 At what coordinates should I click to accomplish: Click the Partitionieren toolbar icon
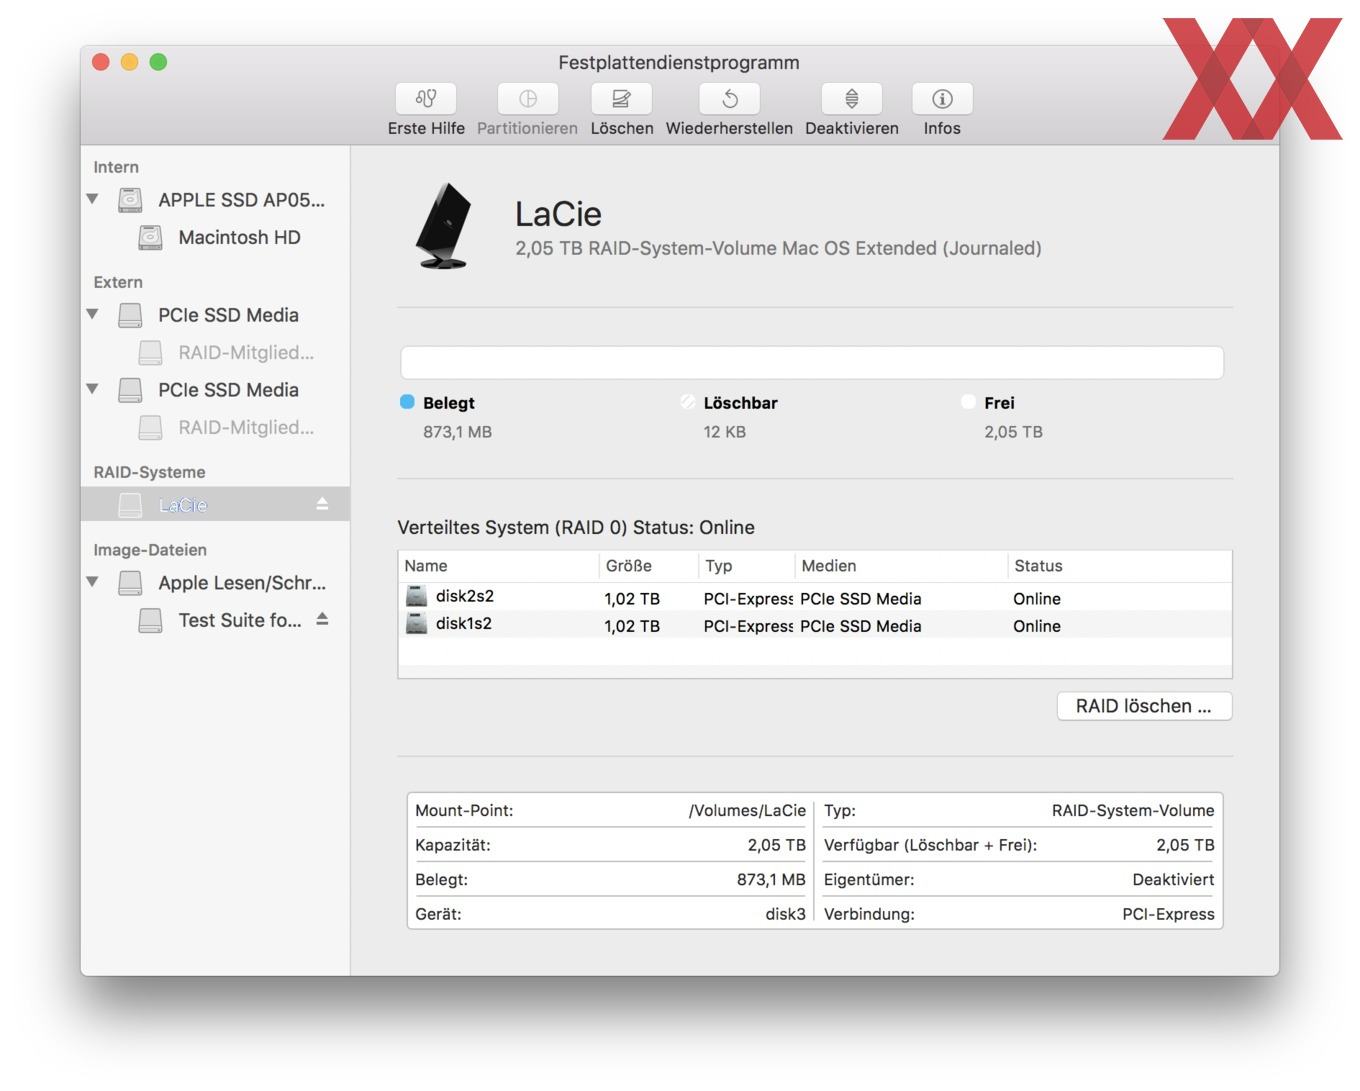point(527,99)
